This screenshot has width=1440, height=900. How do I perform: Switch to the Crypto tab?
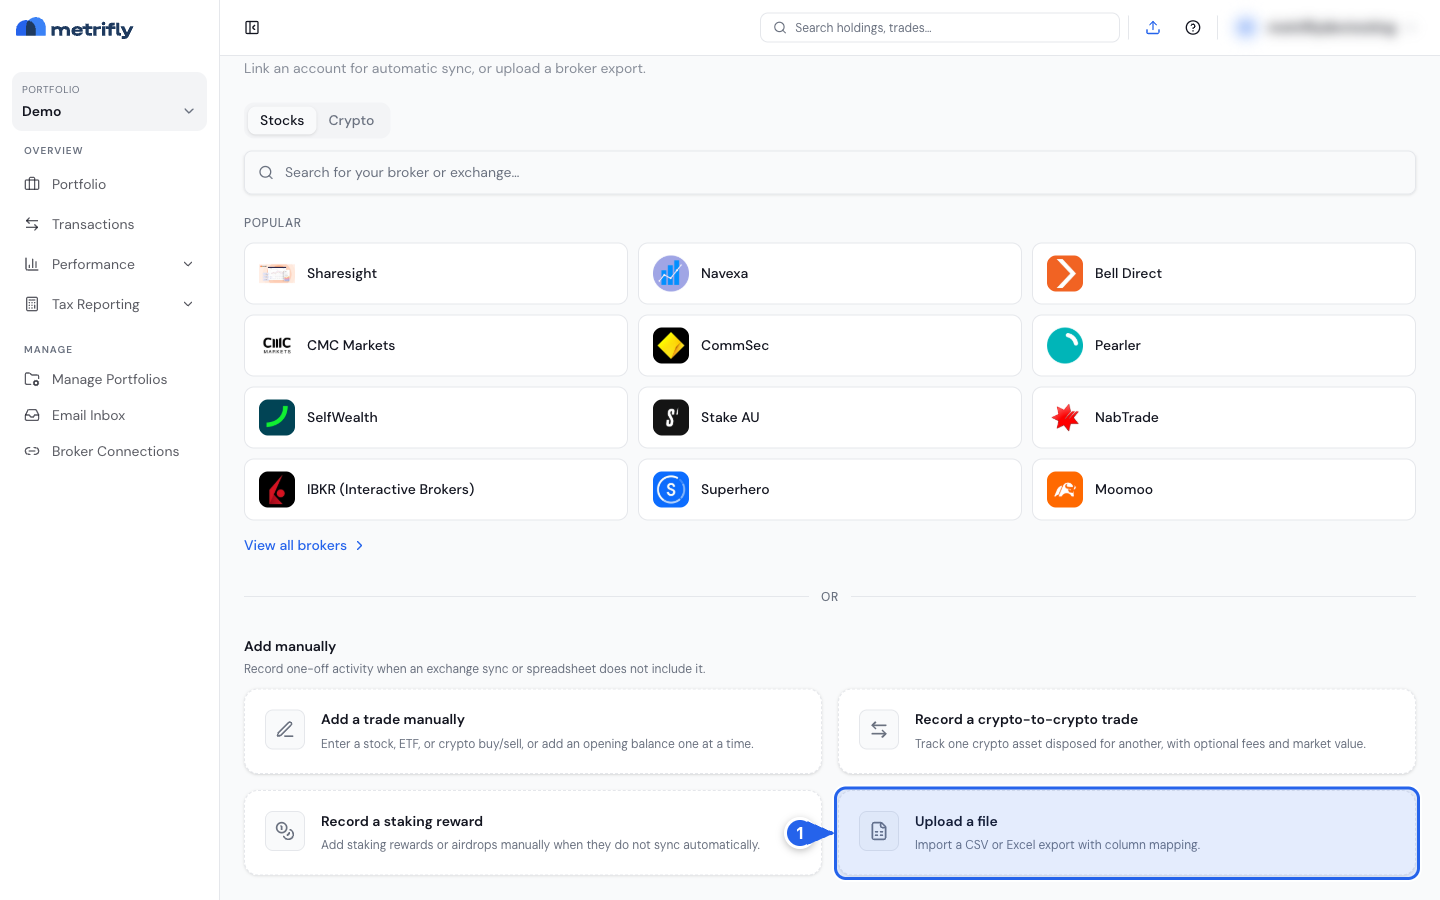click(x=351, y=120)
